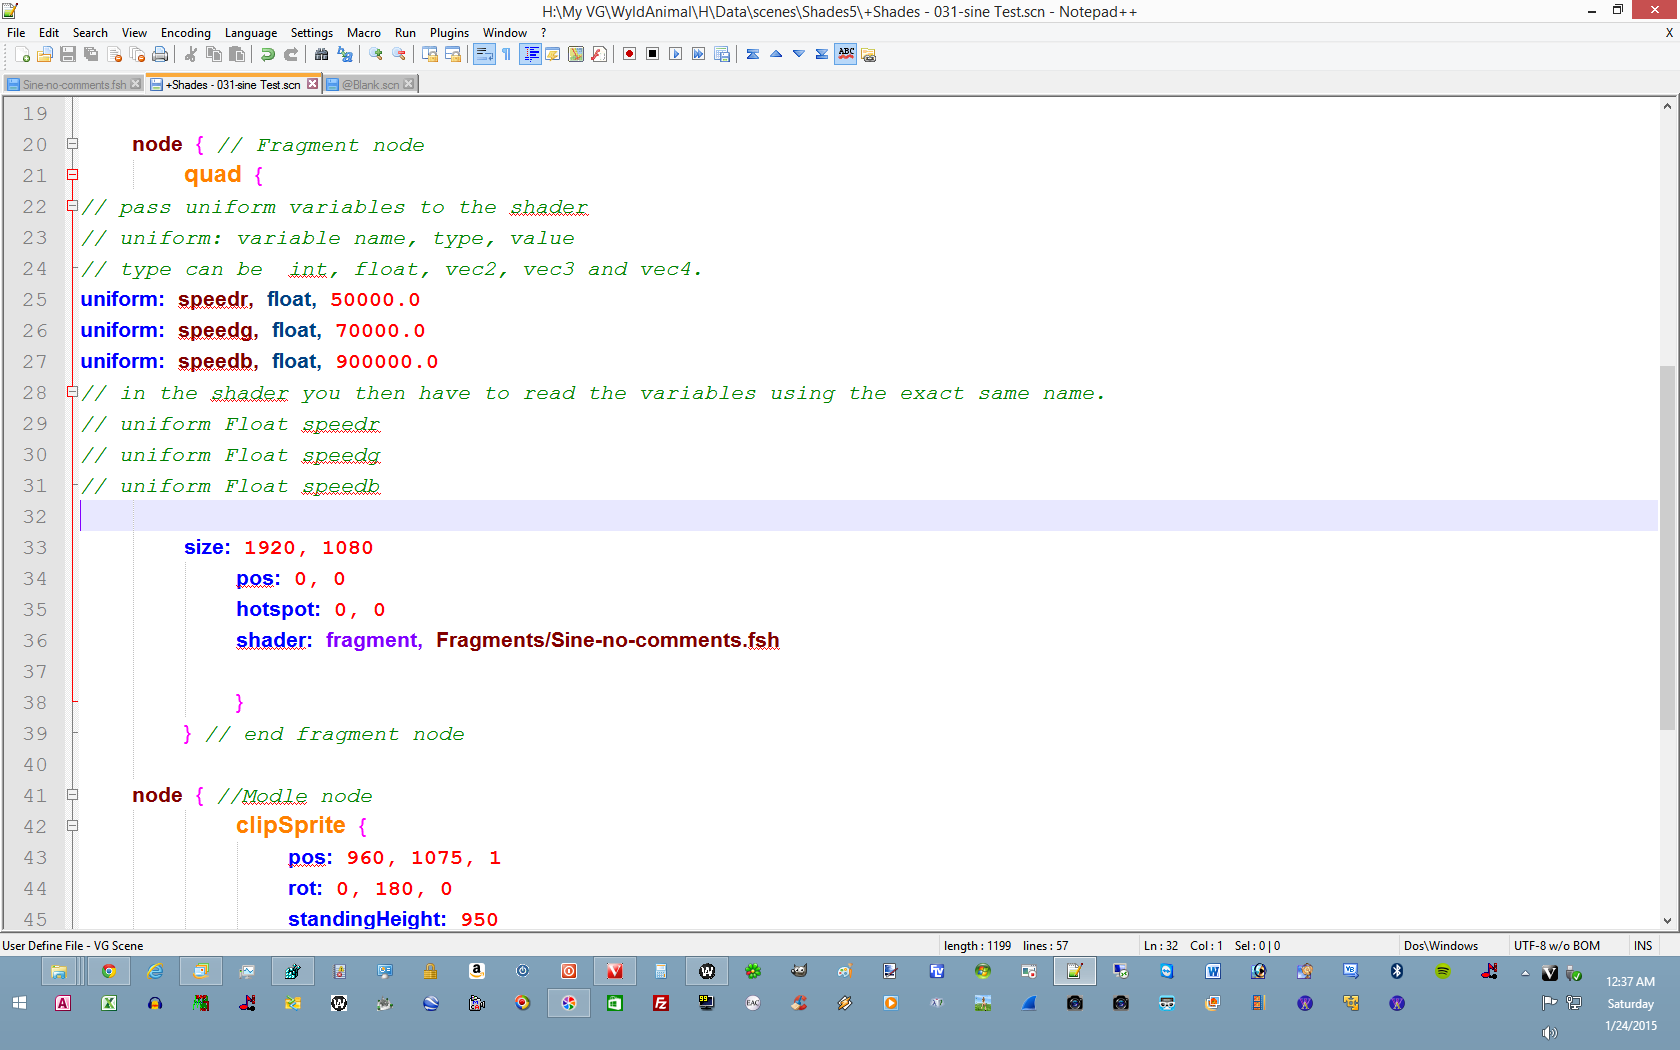Start macro recording with the red dot icon

(629, 54)
